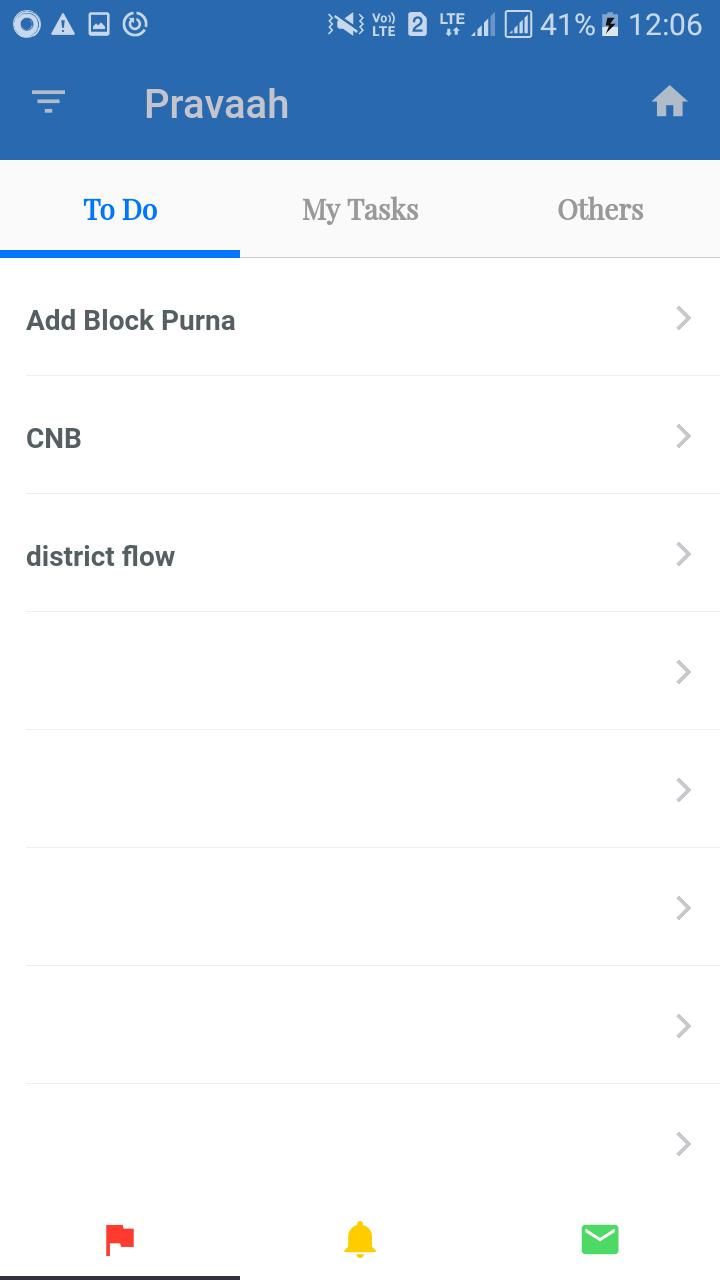The height and width of the screenshot is (1280, 720).
Task: Select the To Do tab
Action: tap(120, 209)
